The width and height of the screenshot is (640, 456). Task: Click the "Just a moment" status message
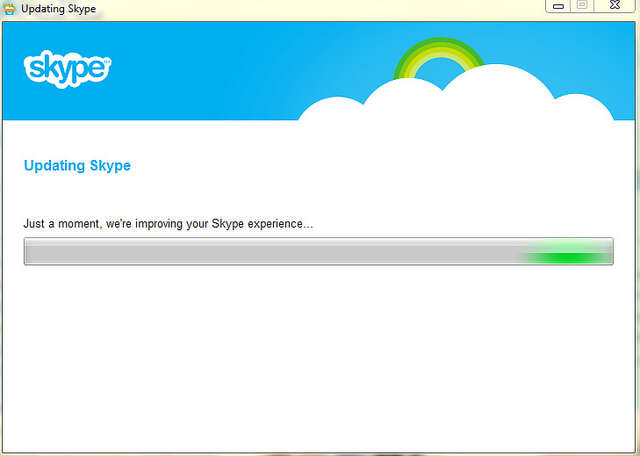point(168,223)
